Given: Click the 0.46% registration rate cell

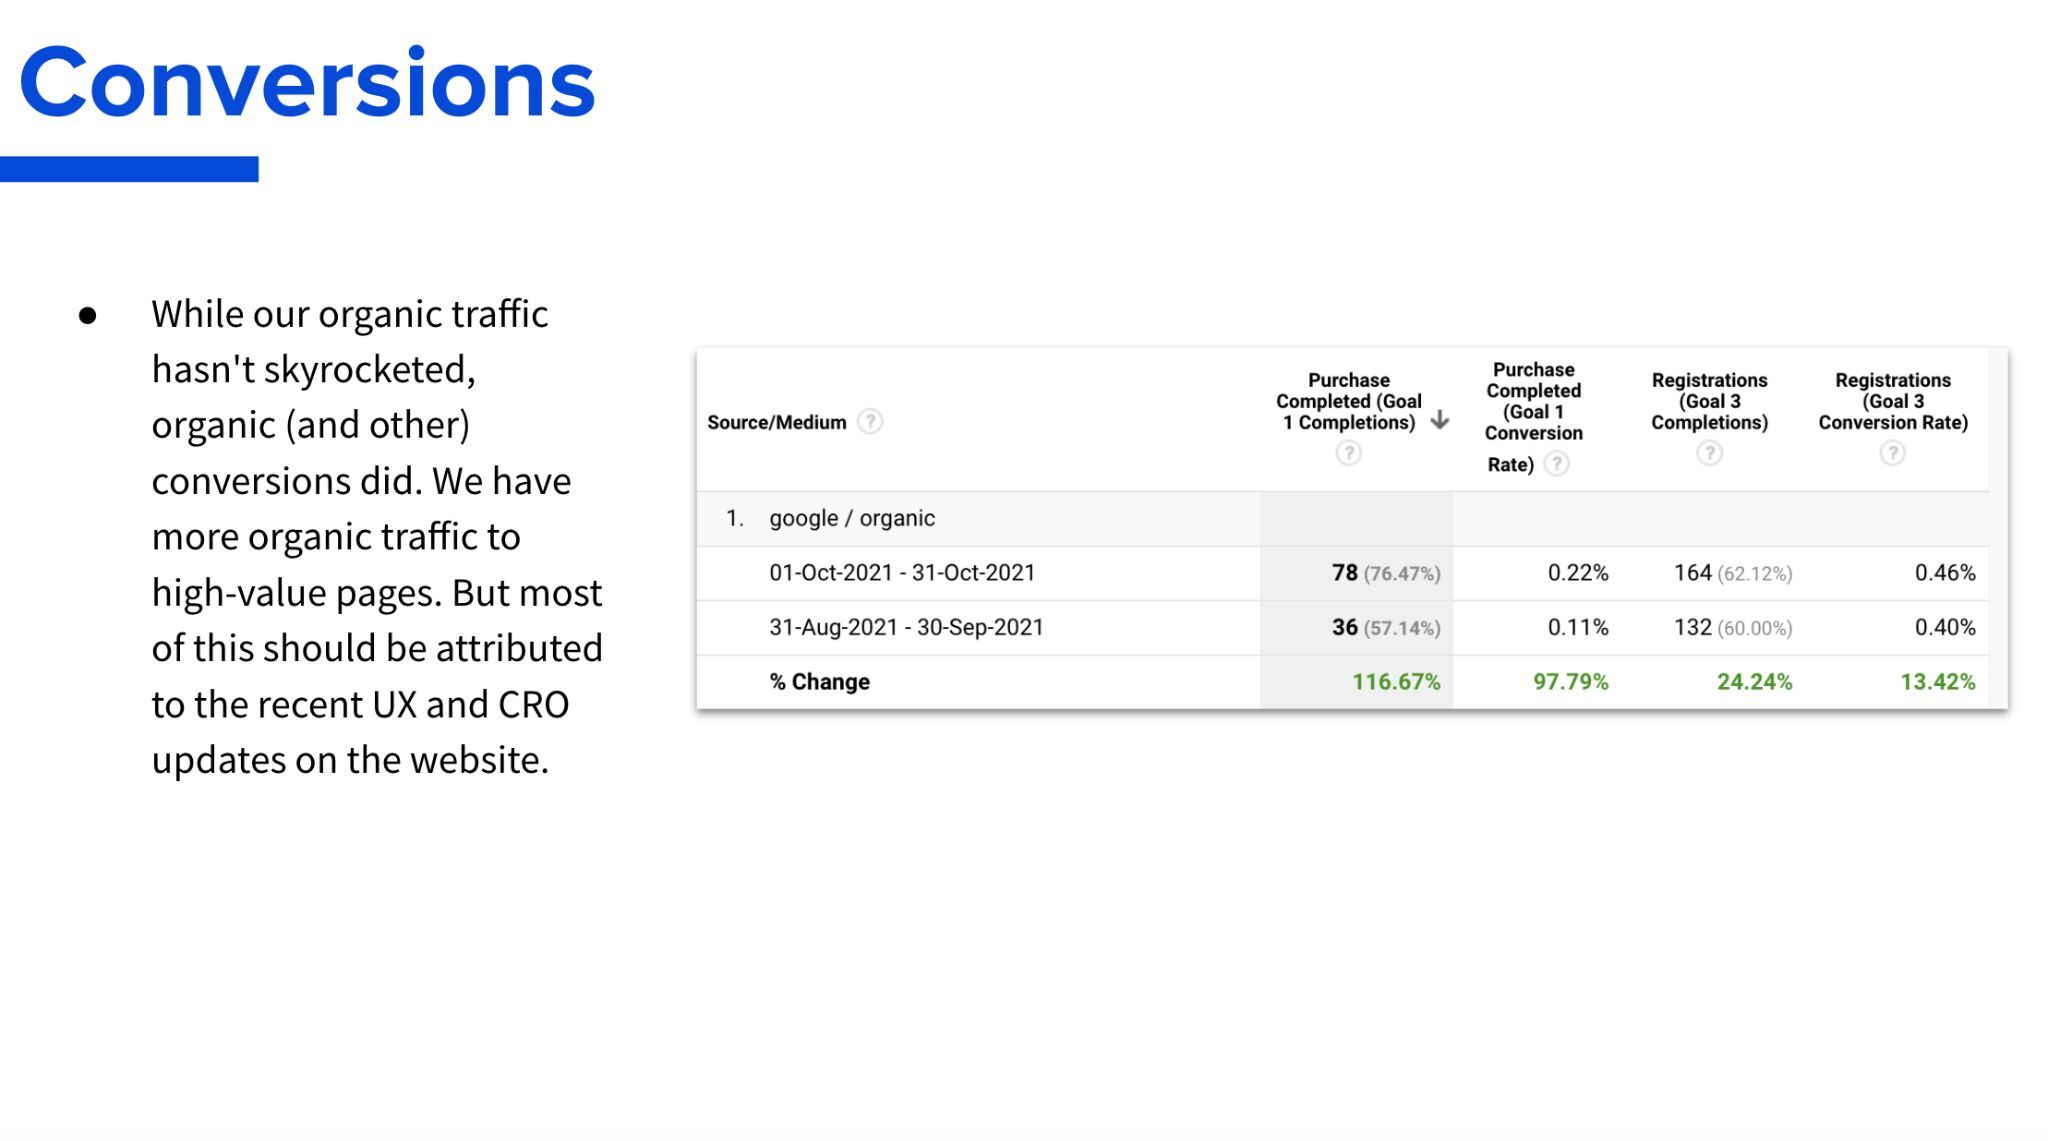Looking at the screenshot, I should [1945, 573].
